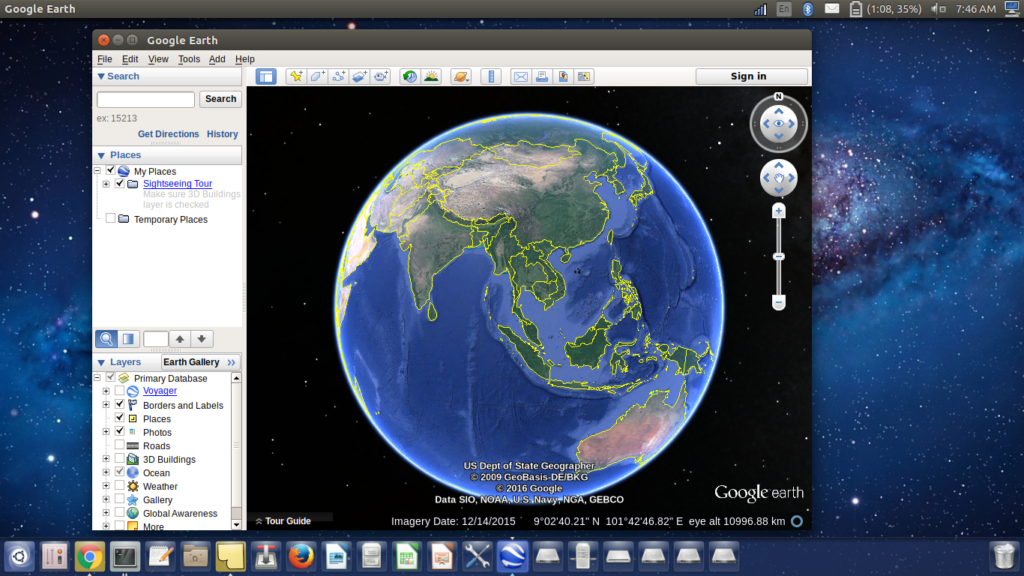Click the Print toolbar icon
The width and height of the screenshot is (1024, 576).
point(541,76)
